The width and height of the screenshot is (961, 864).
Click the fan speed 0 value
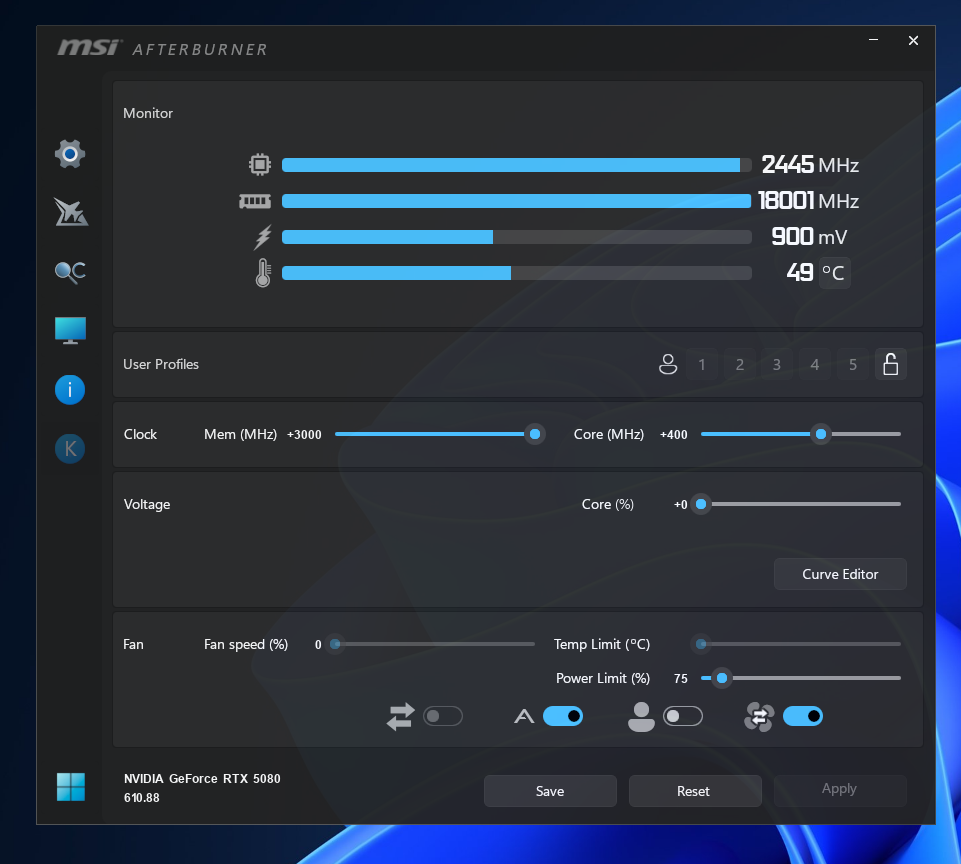[x=318, y=644]
